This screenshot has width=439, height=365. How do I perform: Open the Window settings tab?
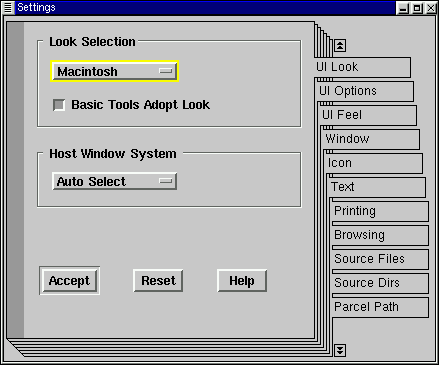pos(371,139)
